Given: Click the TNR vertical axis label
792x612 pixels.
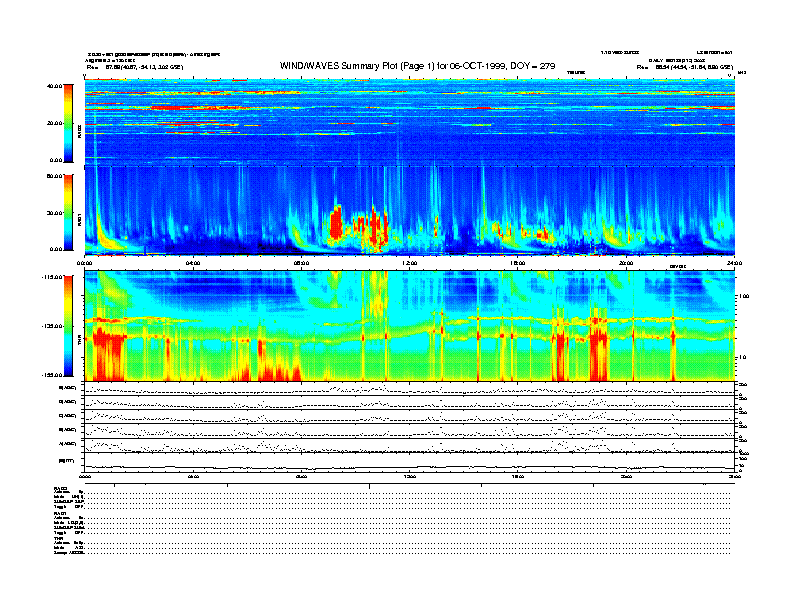Looking at the screenshot, I should pyautogui.click(x=79, y=342).
